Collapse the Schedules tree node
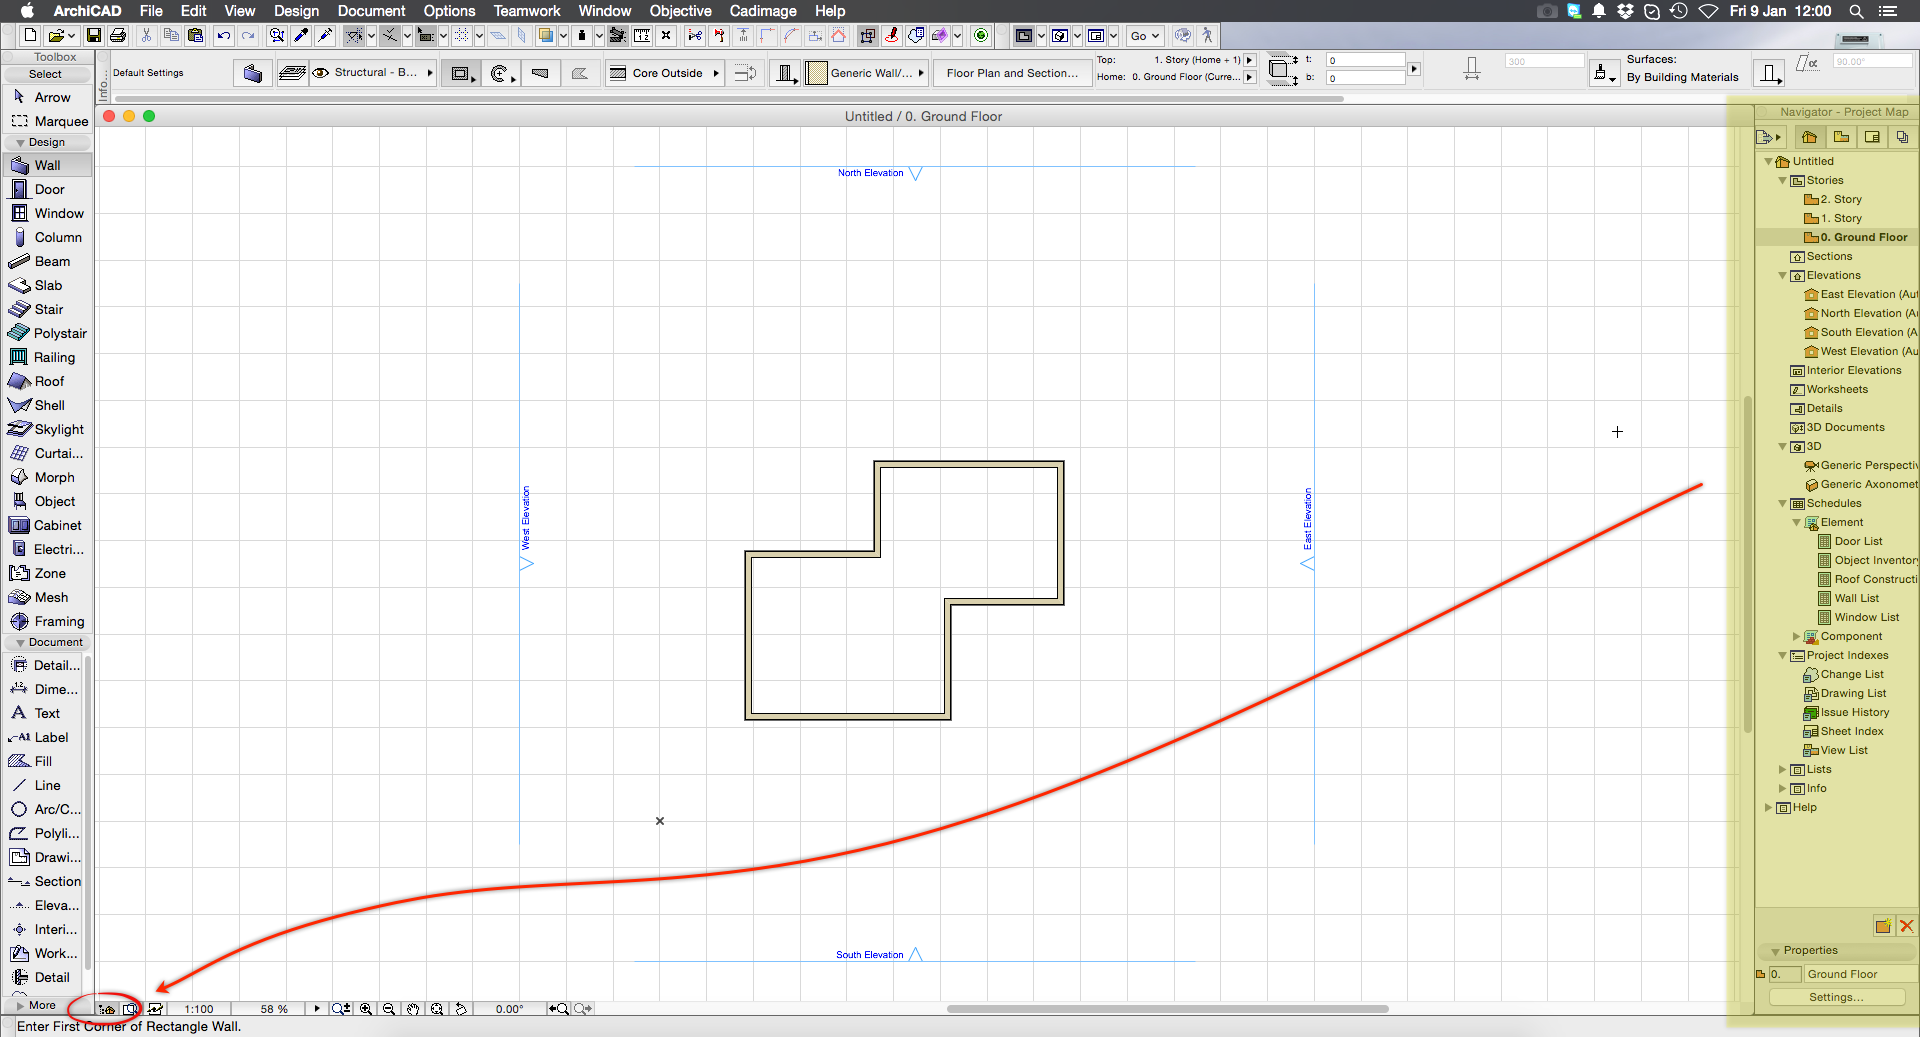This screenshot has height=1037, width=1920. [x=1782, y=504]
